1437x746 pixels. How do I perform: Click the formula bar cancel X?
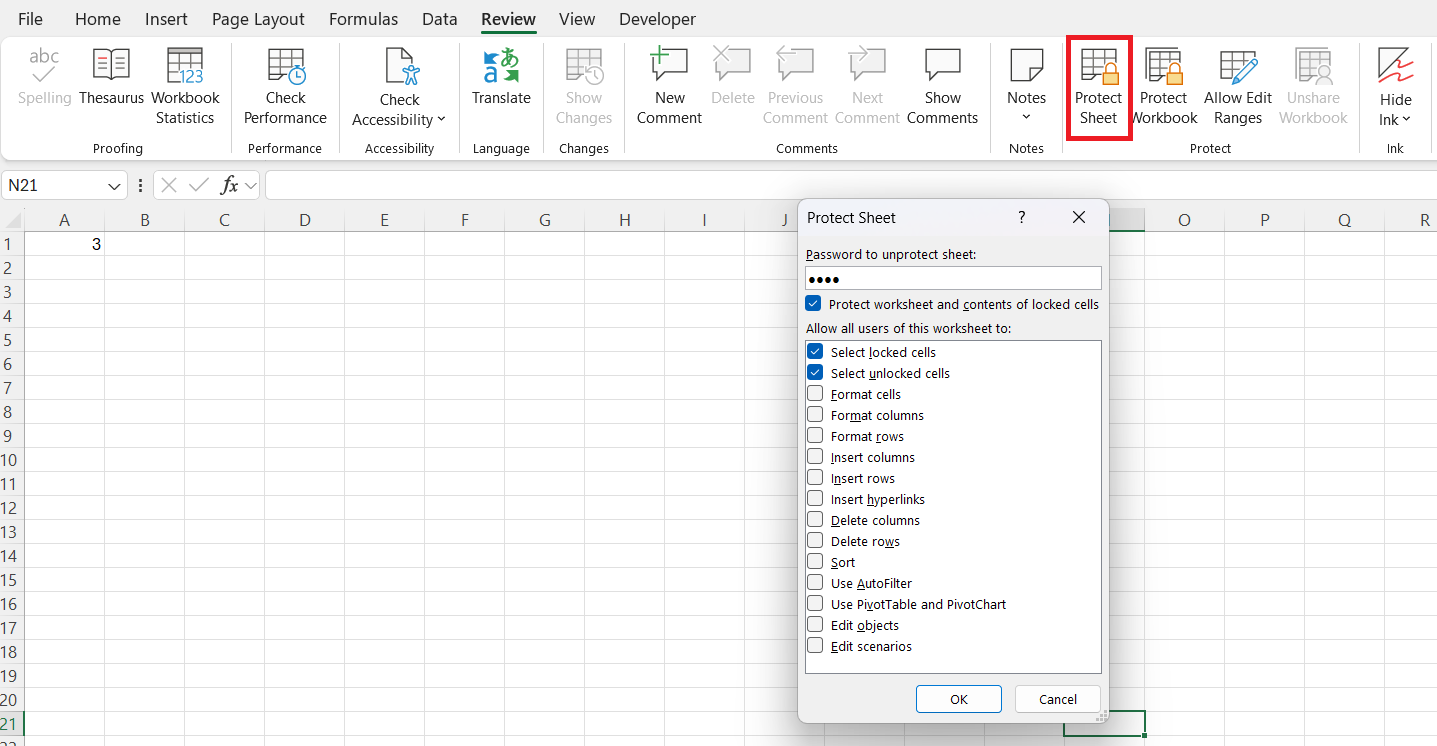pos(169,185)
